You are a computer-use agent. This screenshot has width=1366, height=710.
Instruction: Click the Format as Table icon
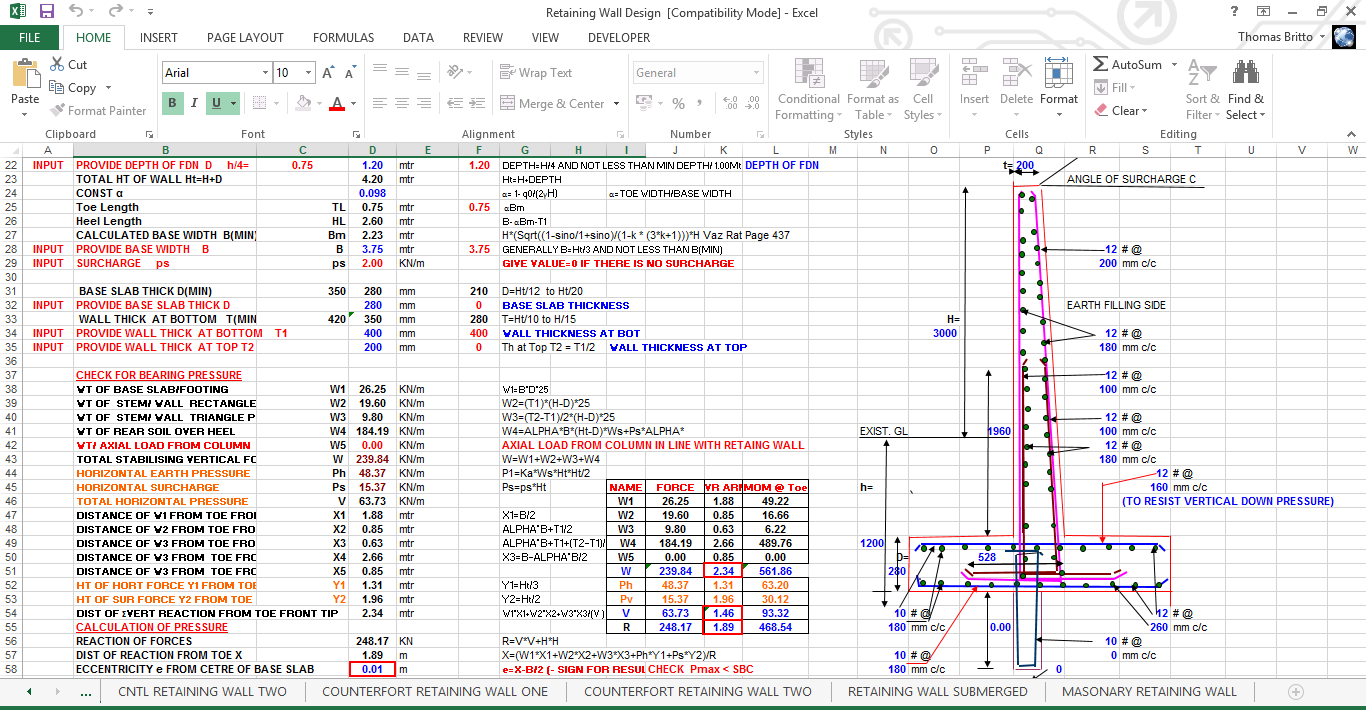[x=872, y=88]
